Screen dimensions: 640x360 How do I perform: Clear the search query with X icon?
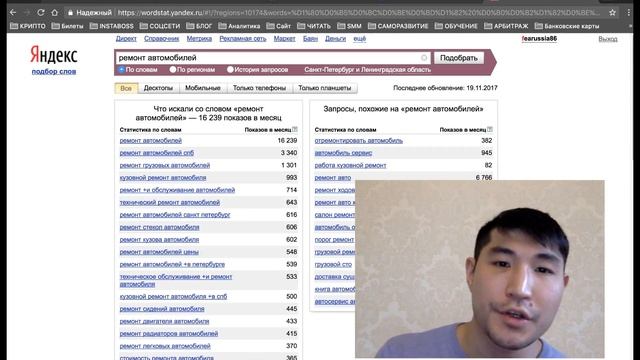click(424, 58)
